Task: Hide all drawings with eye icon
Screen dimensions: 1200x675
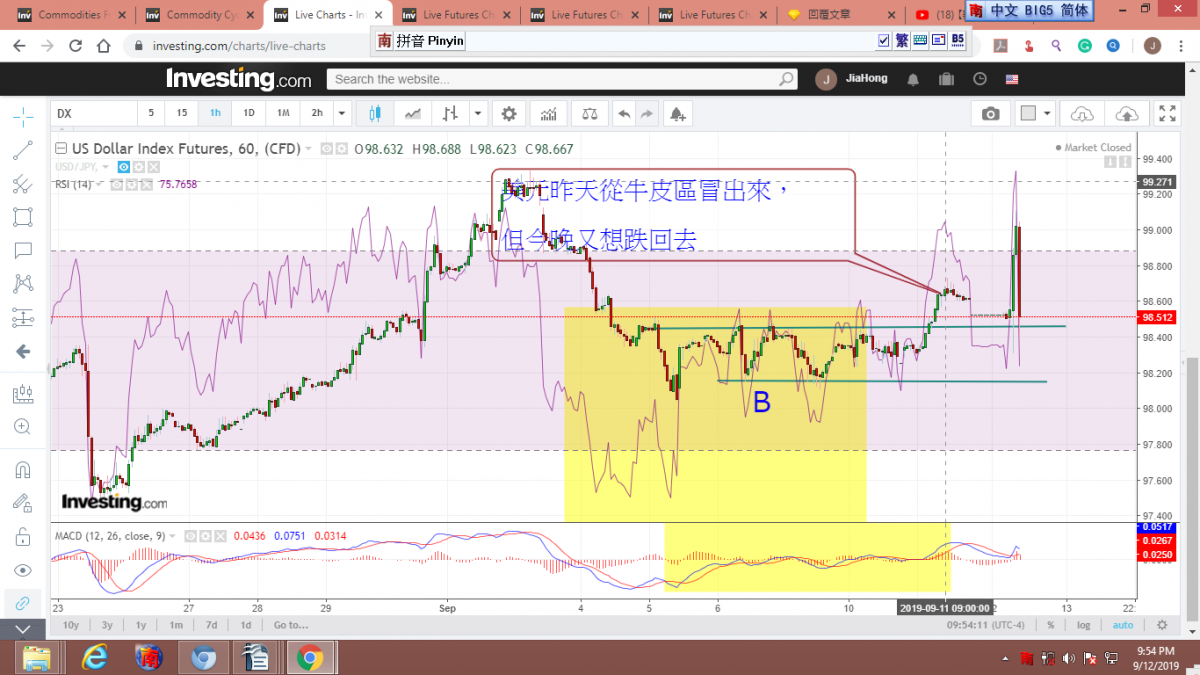Action: point(22,570)
